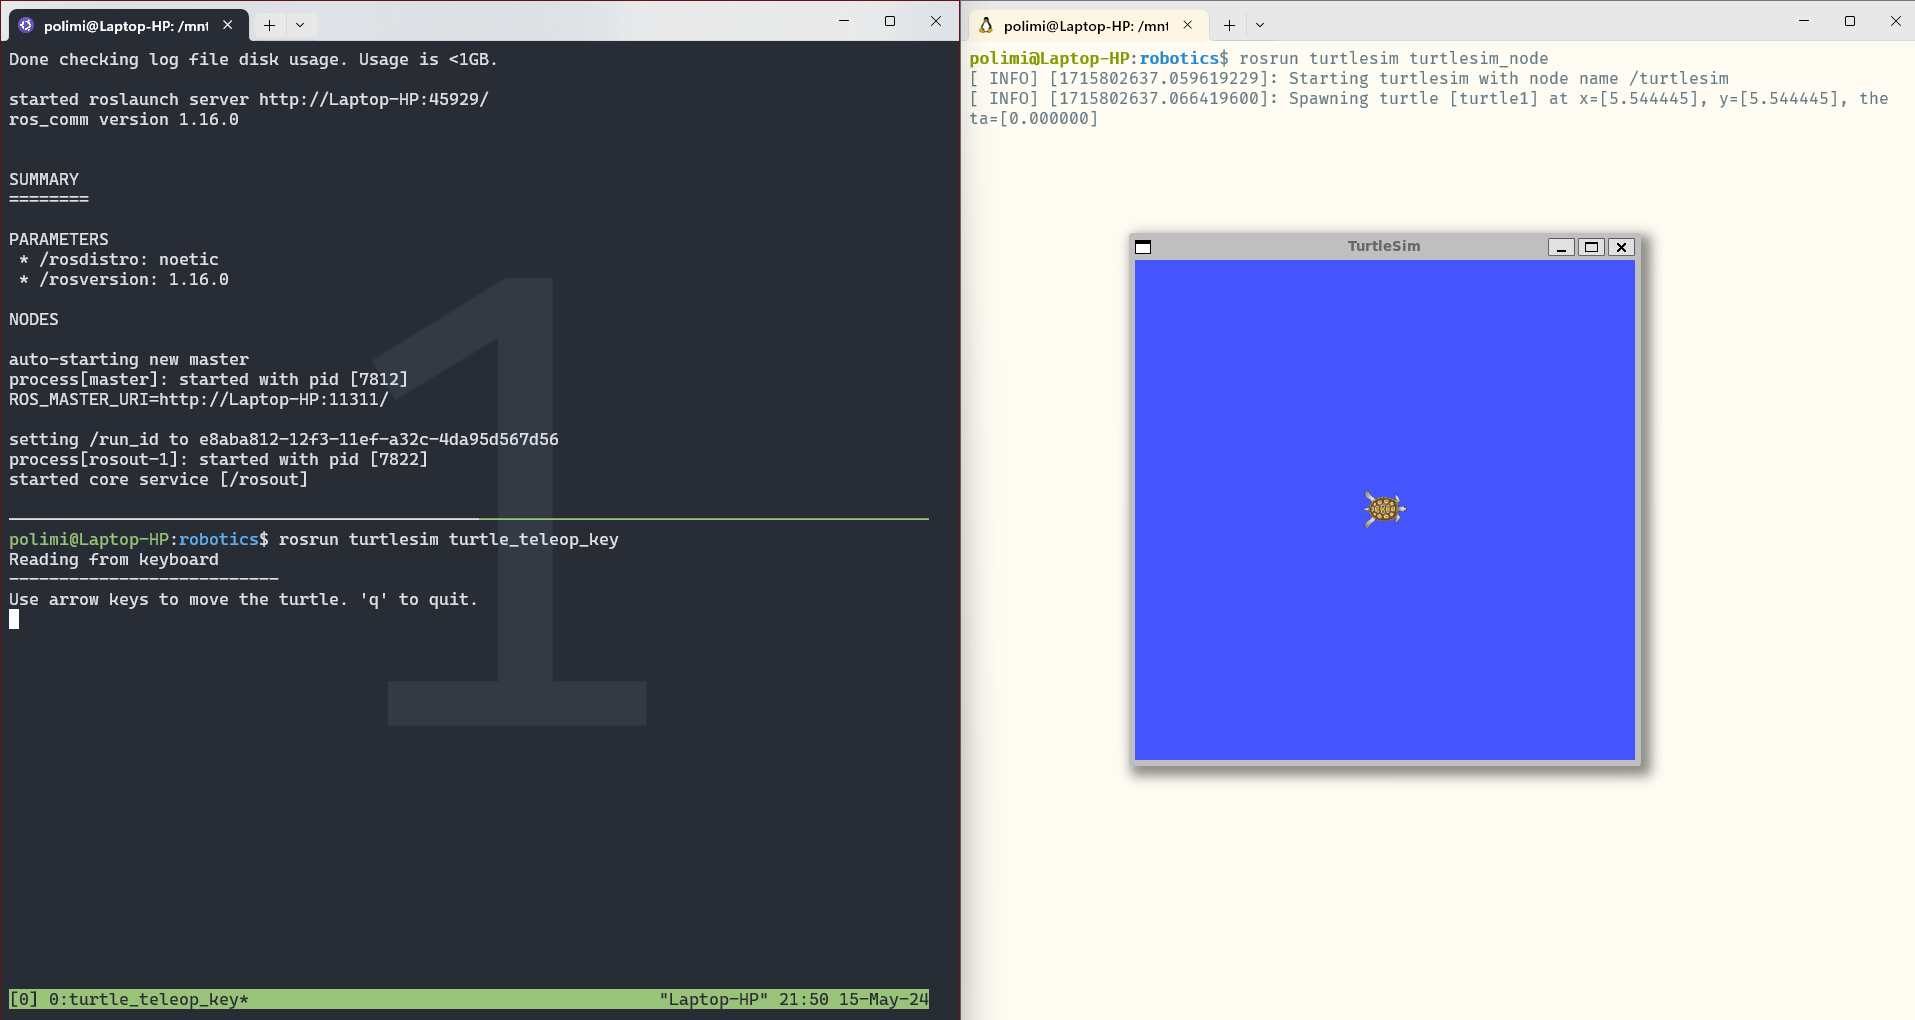
Task: Click the ROS_MASTER_URI address http://Laptop-HP:11311/
Action: (273, 399)
